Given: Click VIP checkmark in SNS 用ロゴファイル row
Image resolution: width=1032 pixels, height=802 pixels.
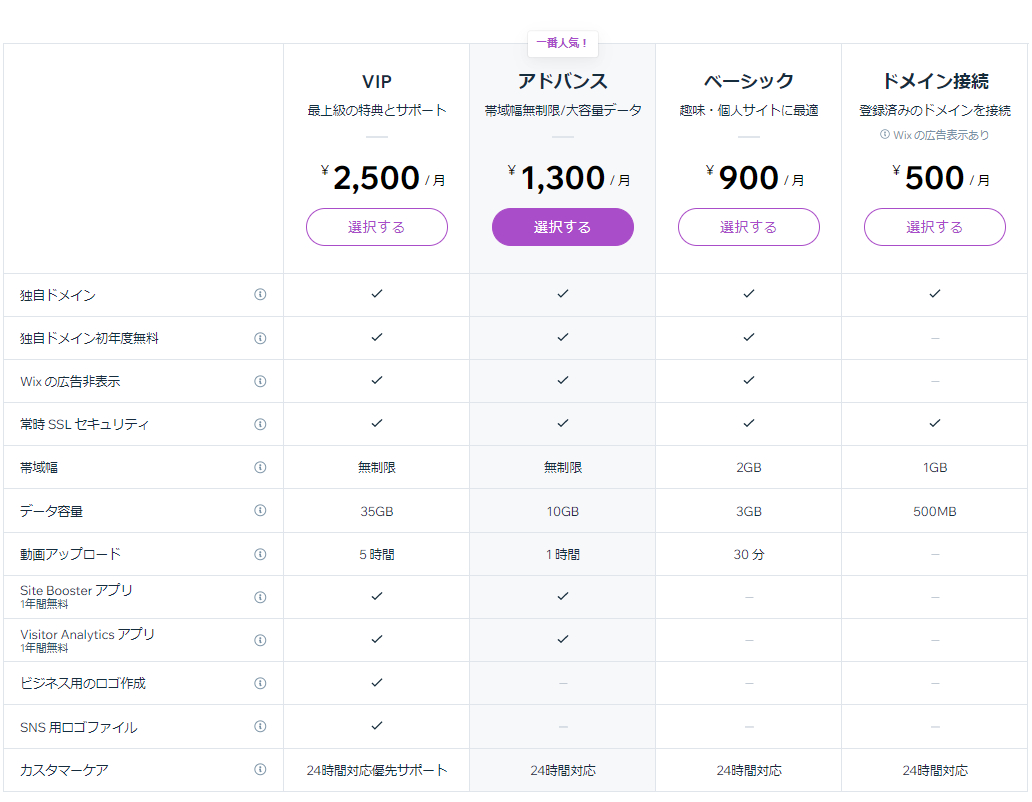Looking at the screenshot, I should click(376, 726).
